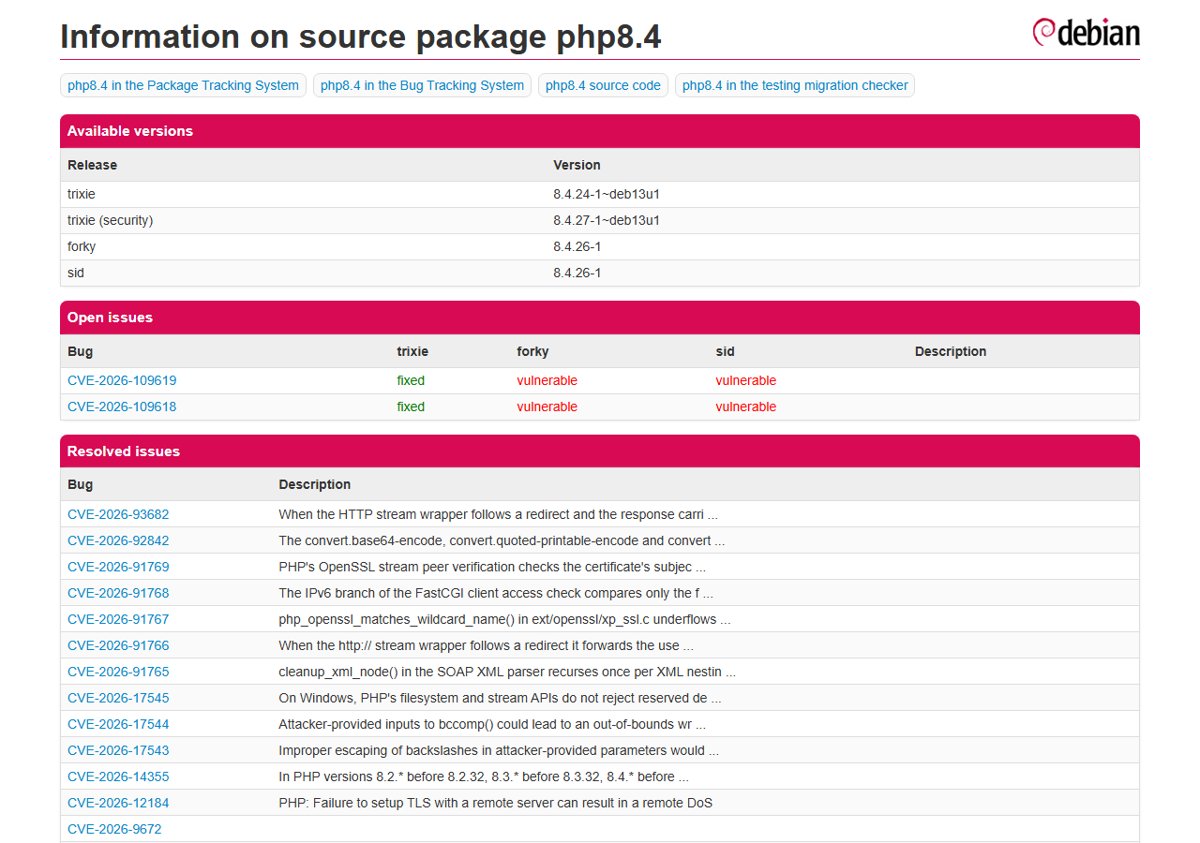Click the 'fixed' trixie status for CVE-2026-109619

(411, 381)
